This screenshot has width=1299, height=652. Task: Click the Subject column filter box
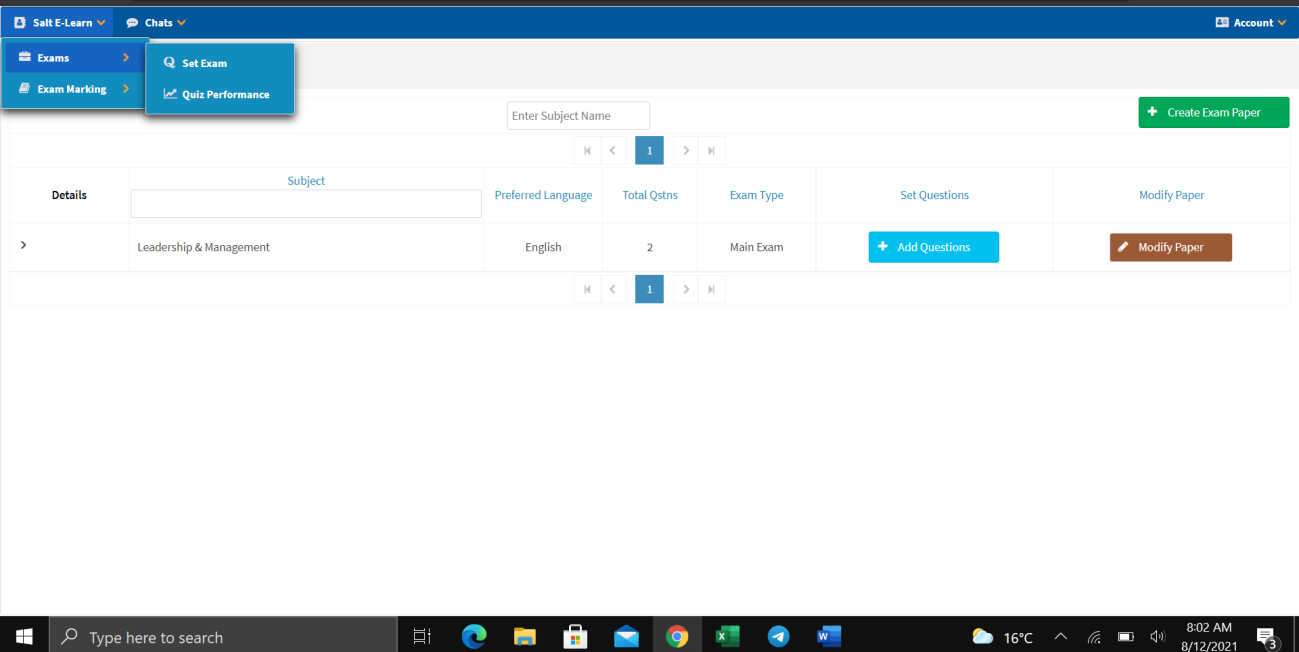point(306,204)
